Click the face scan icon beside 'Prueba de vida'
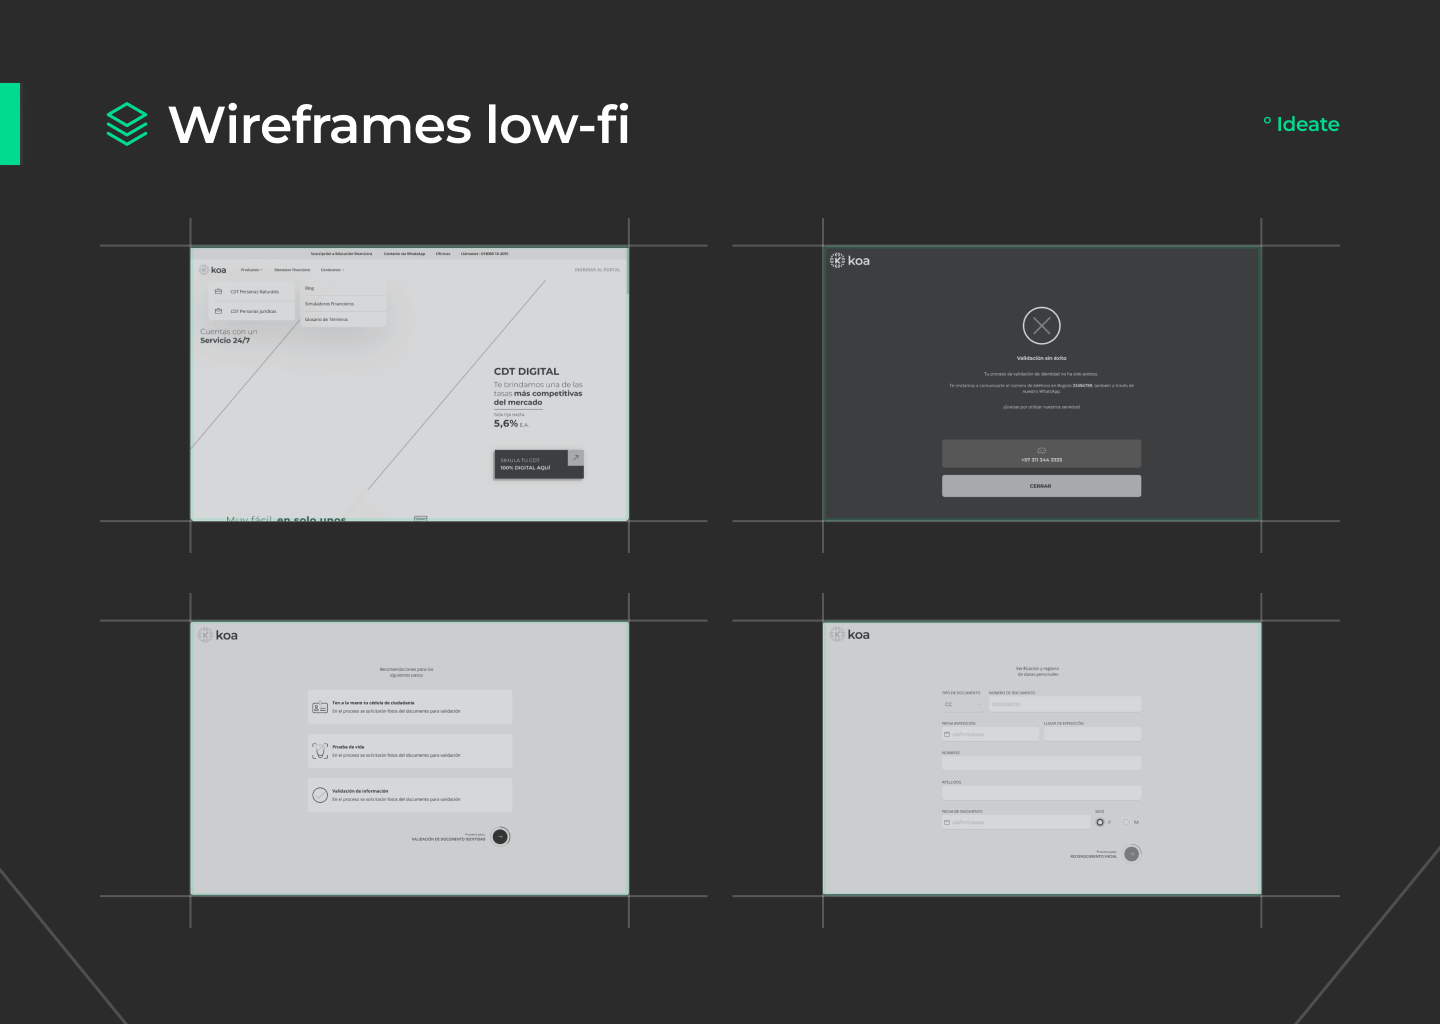Image resolution: width=1440 pixels, height=1024 pixels. pos(320,751)
